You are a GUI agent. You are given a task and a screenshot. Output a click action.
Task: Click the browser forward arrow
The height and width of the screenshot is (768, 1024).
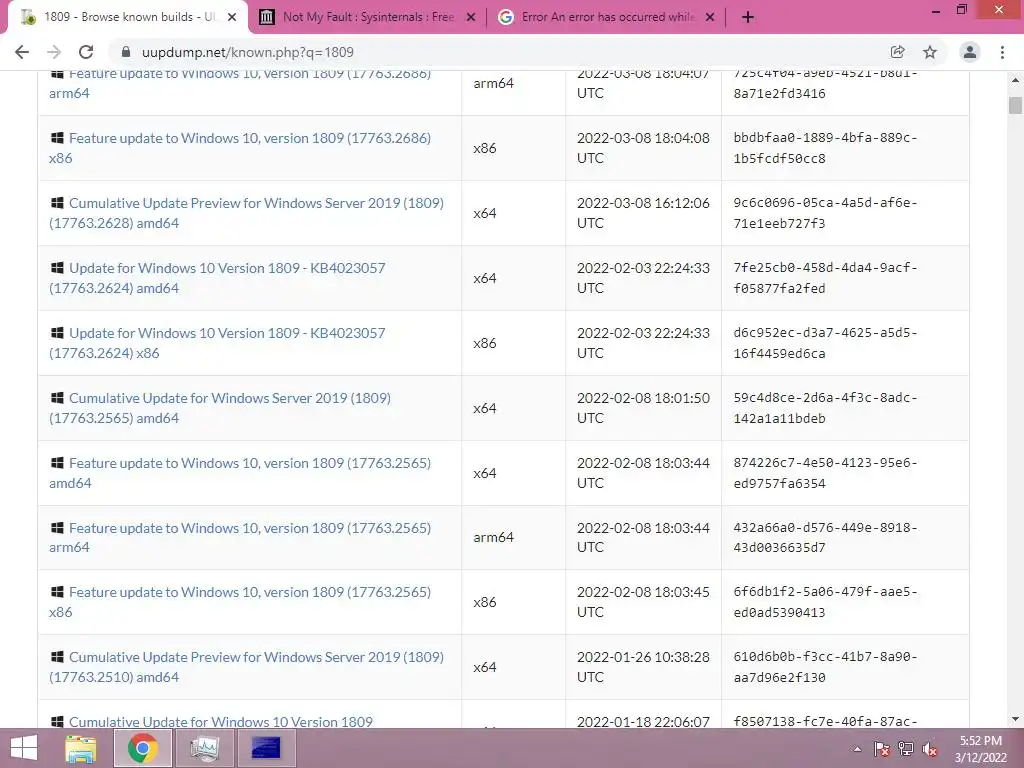[54, 52]
